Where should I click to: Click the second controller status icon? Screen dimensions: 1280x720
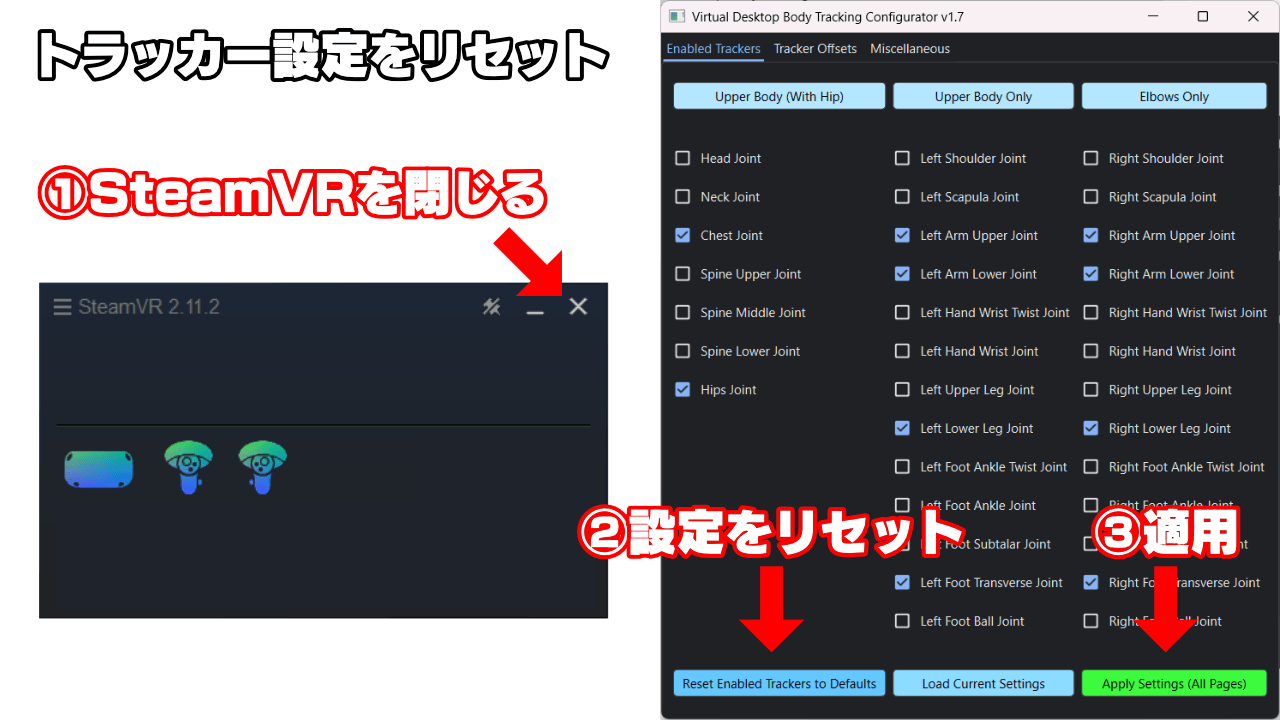pos(263,467)
